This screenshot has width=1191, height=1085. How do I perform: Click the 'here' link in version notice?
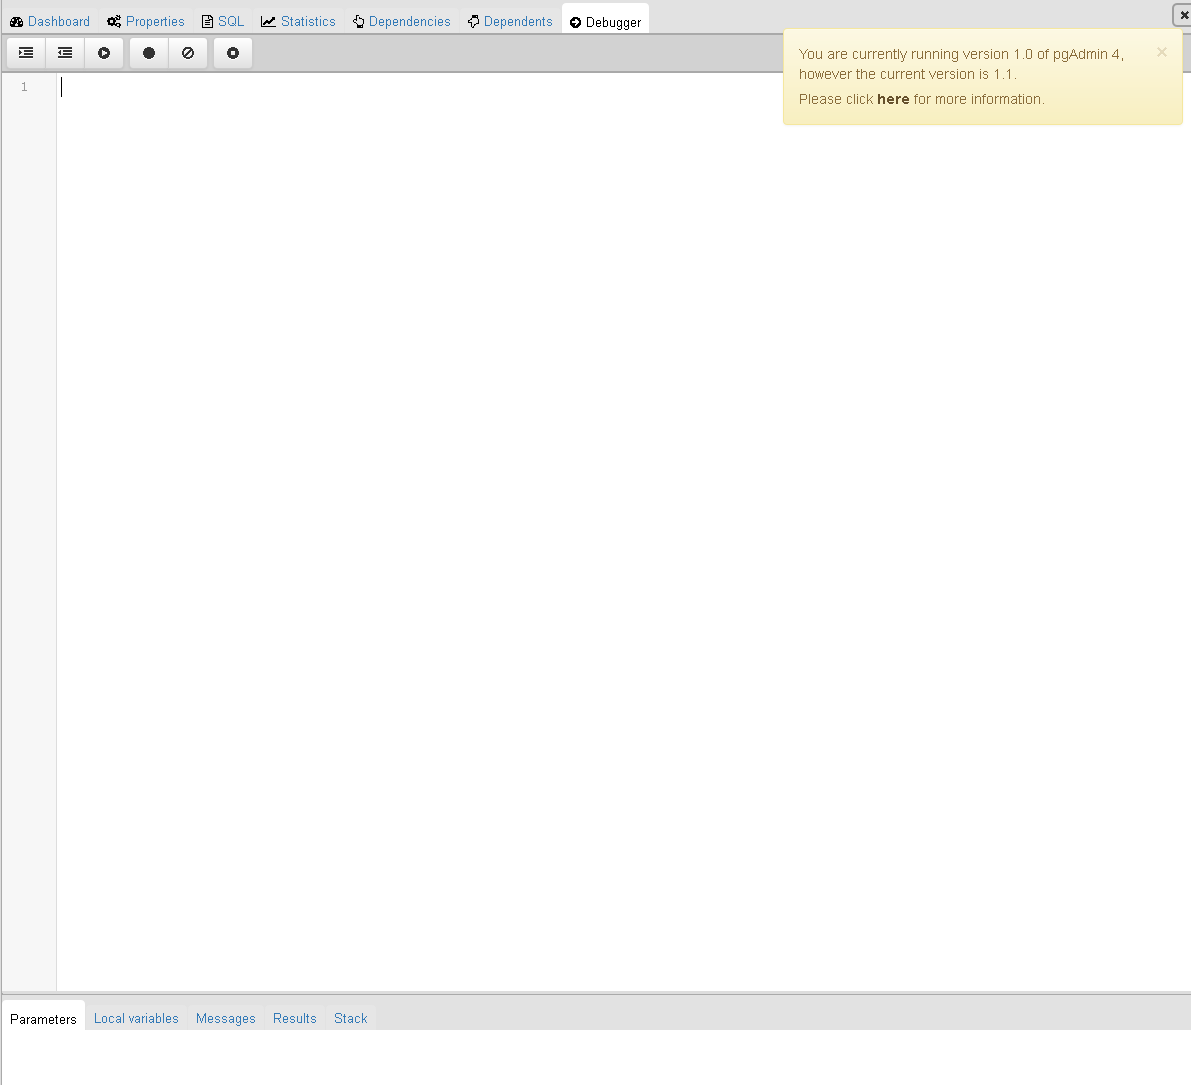pos(893,99)
